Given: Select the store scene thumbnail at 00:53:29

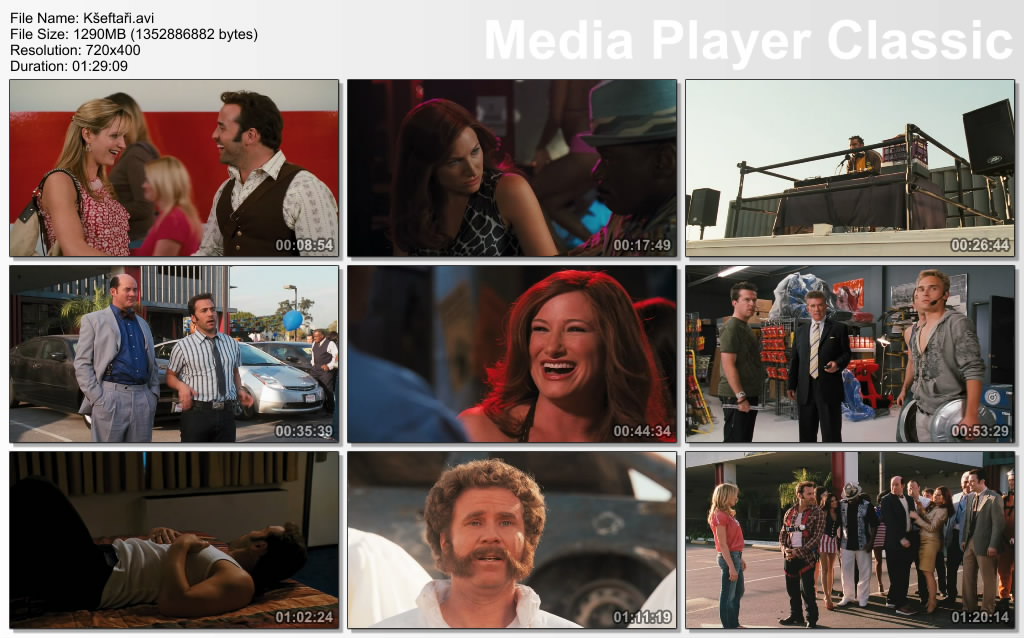Looking at the screenshot, I should [x=849, y=353].
